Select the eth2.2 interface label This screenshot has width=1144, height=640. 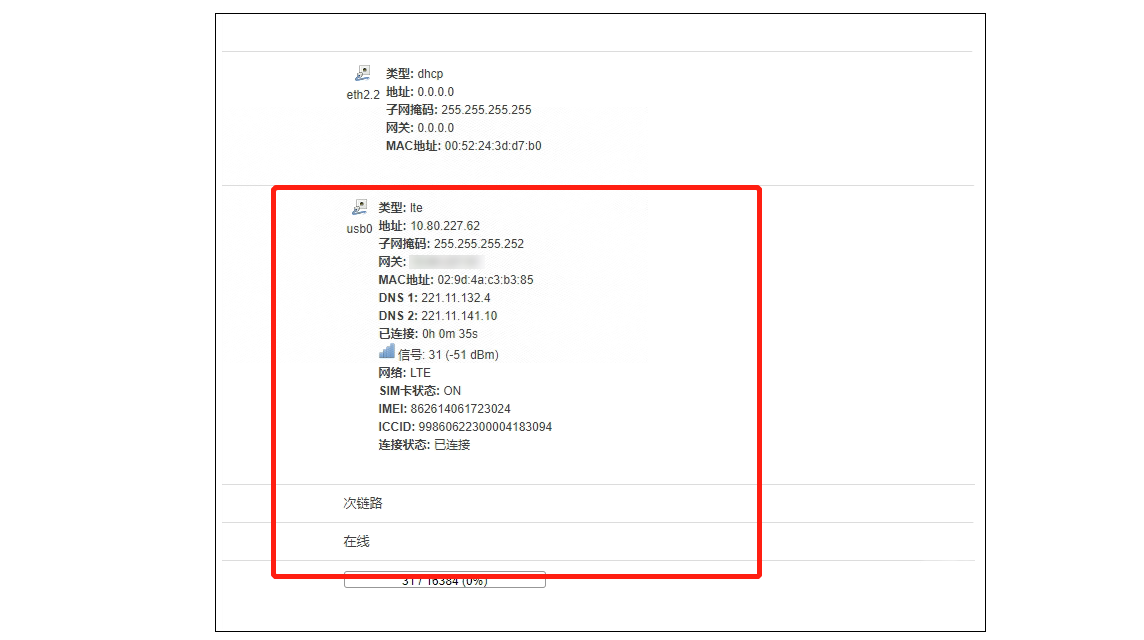click(361, 95)
